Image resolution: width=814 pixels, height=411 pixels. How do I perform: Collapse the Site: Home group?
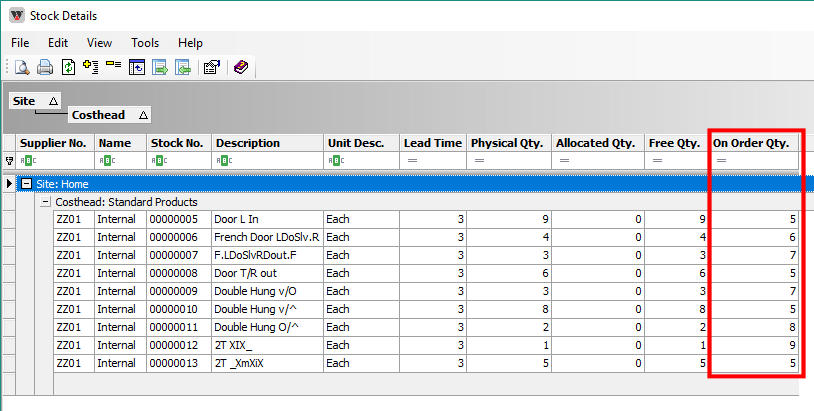[x=27, y=184]
